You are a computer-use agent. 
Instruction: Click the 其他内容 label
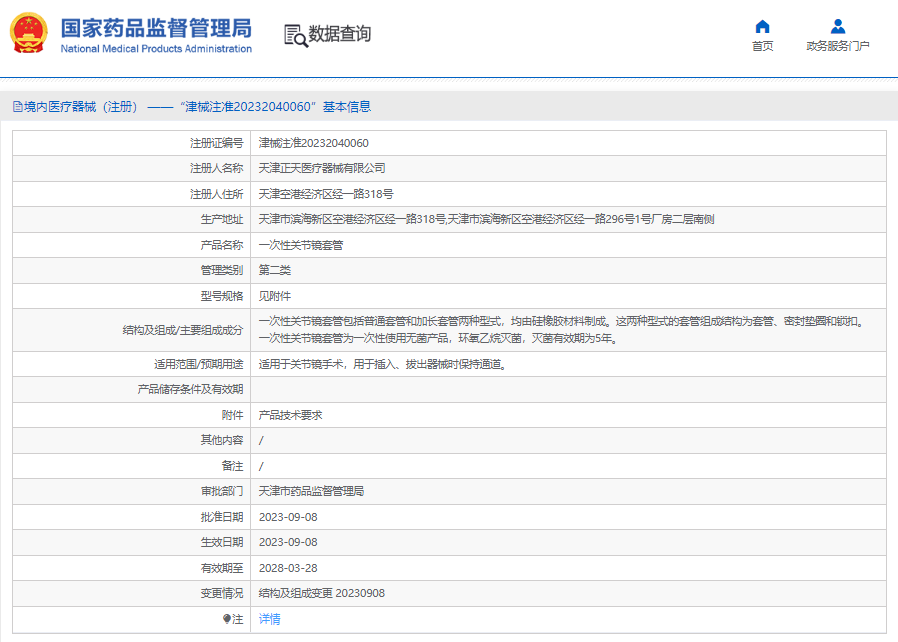222,440
